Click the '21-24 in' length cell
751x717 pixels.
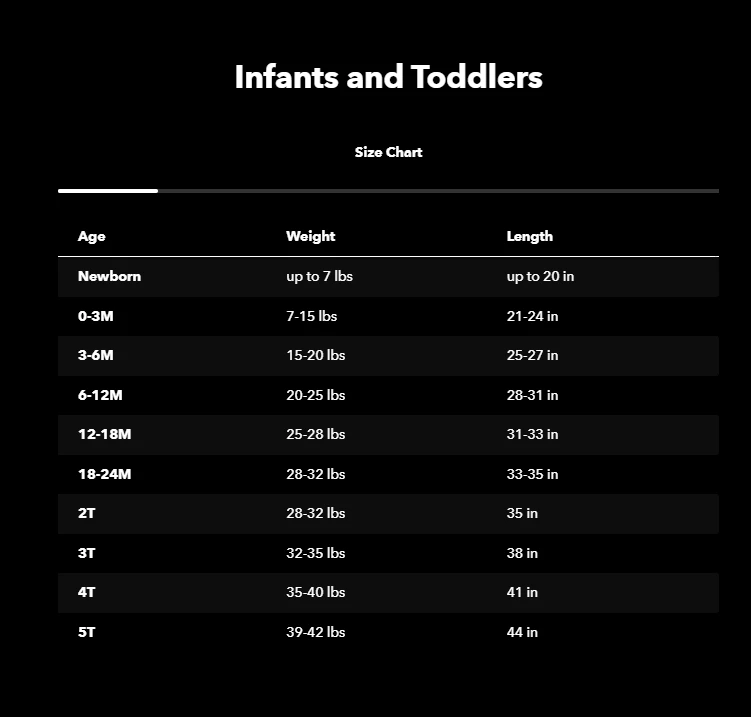pos(532,316)
